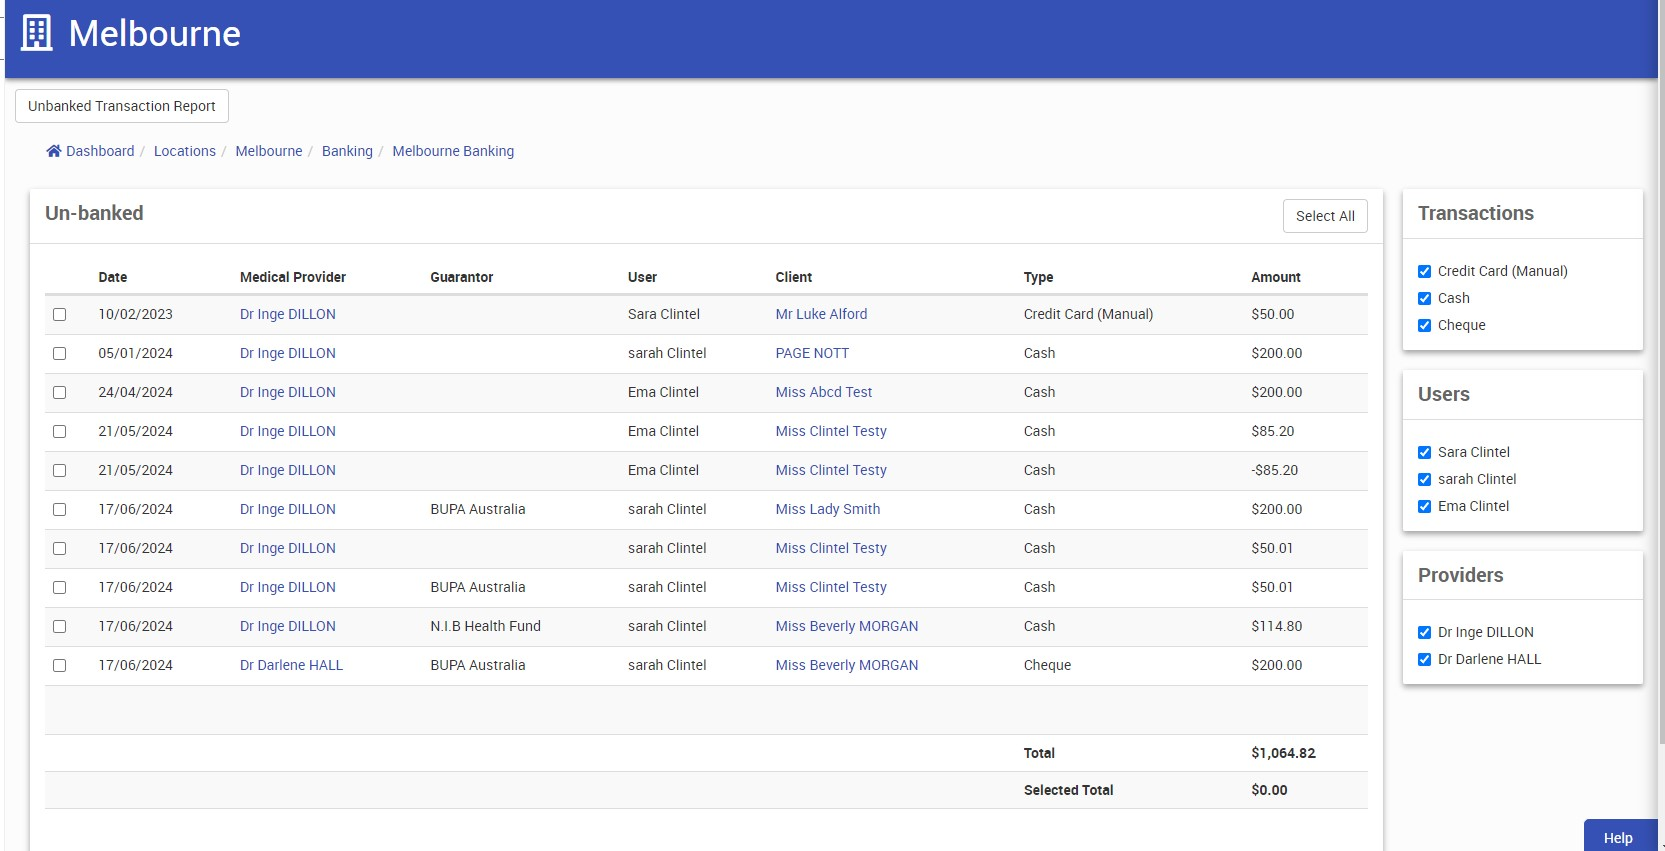The height and width of the screenshot is (851, 1665).
Task: Click the User column header
Action: pos(642,277)
